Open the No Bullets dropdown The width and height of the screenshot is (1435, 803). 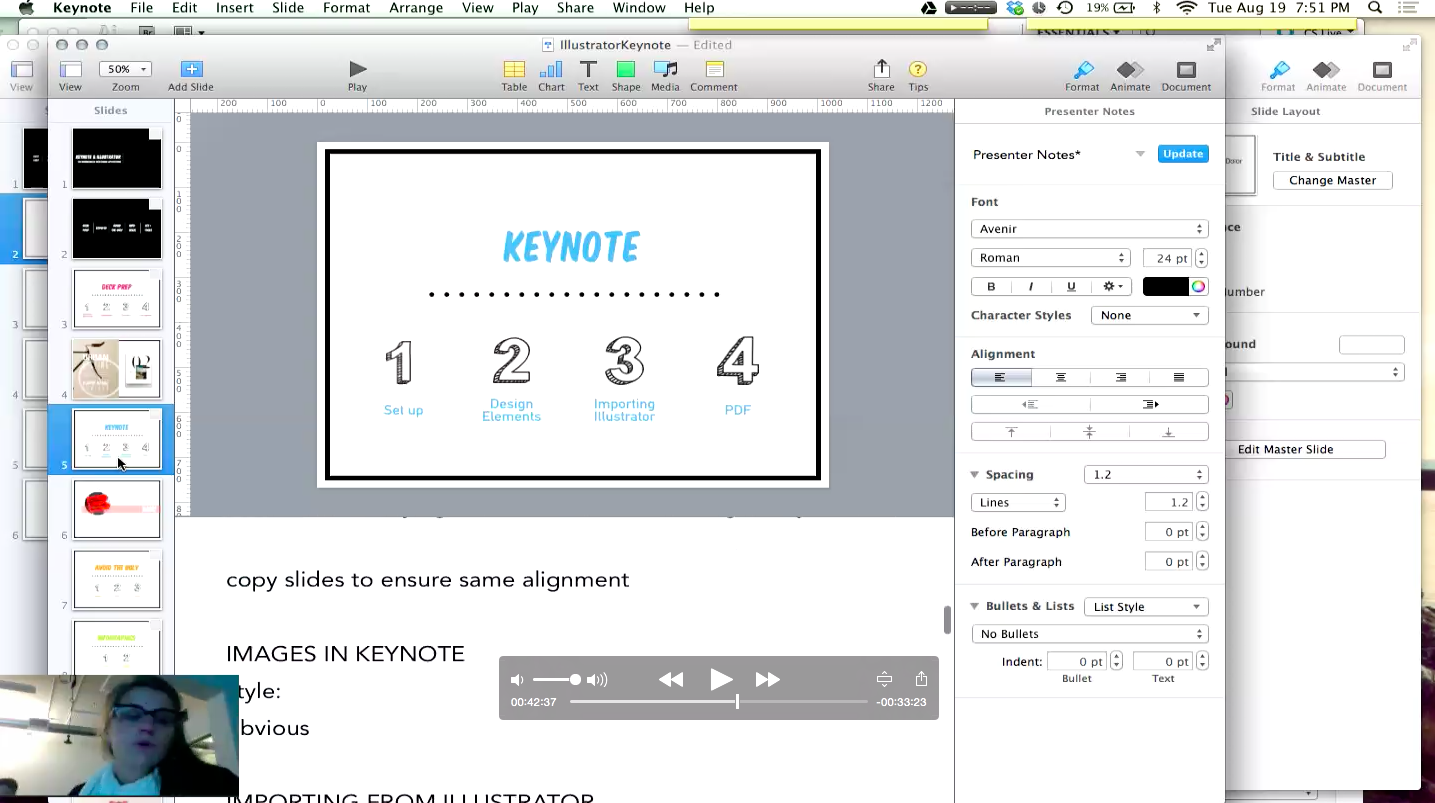pos(1089,634)
